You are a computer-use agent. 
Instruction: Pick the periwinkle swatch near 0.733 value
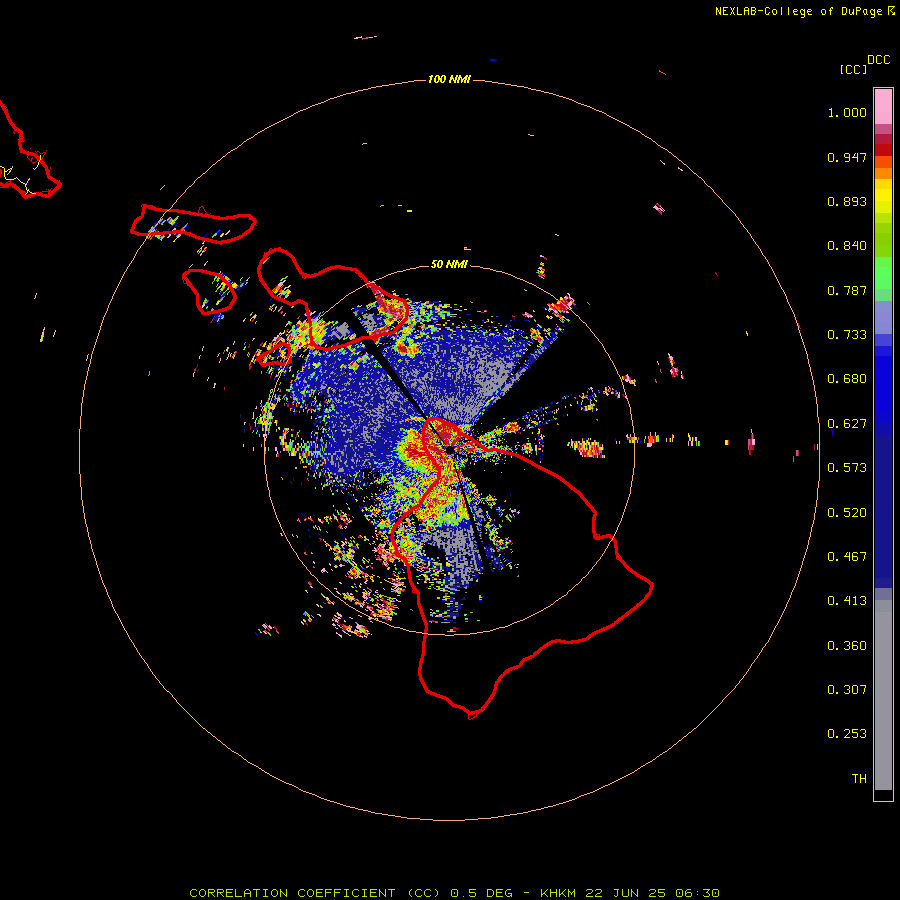click(x=883, y=318)
